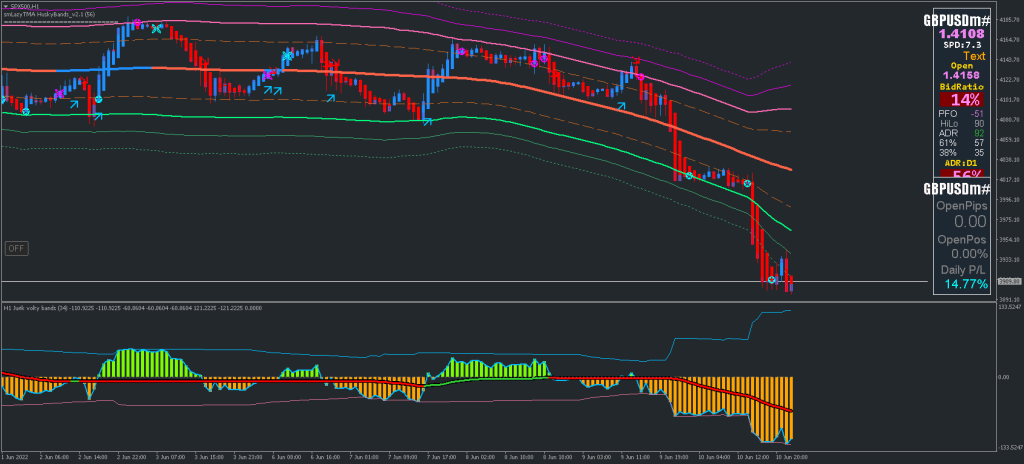The image size is (1024, 464).
Task: Click the lower GBPUSDm# panel header
Action: point(956,188)
